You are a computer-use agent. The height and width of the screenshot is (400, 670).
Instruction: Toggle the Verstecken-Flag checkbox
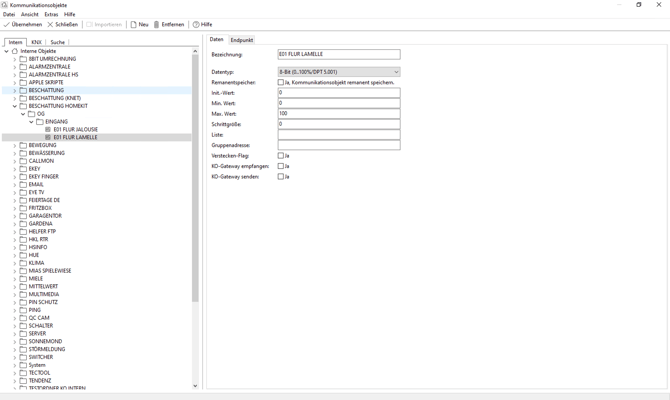click(x=281, y=156)
